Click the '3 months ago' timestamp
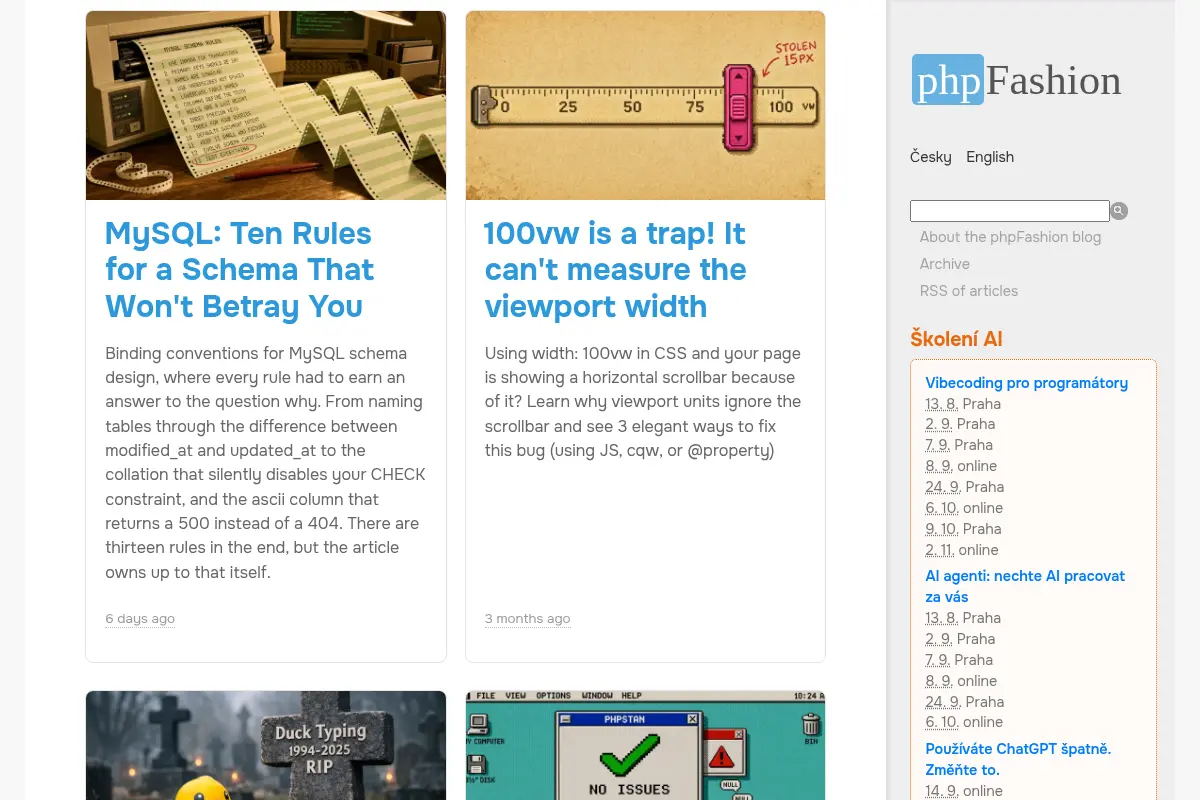The height and width of the screenshot is (800, 1200). coord(528,619)
